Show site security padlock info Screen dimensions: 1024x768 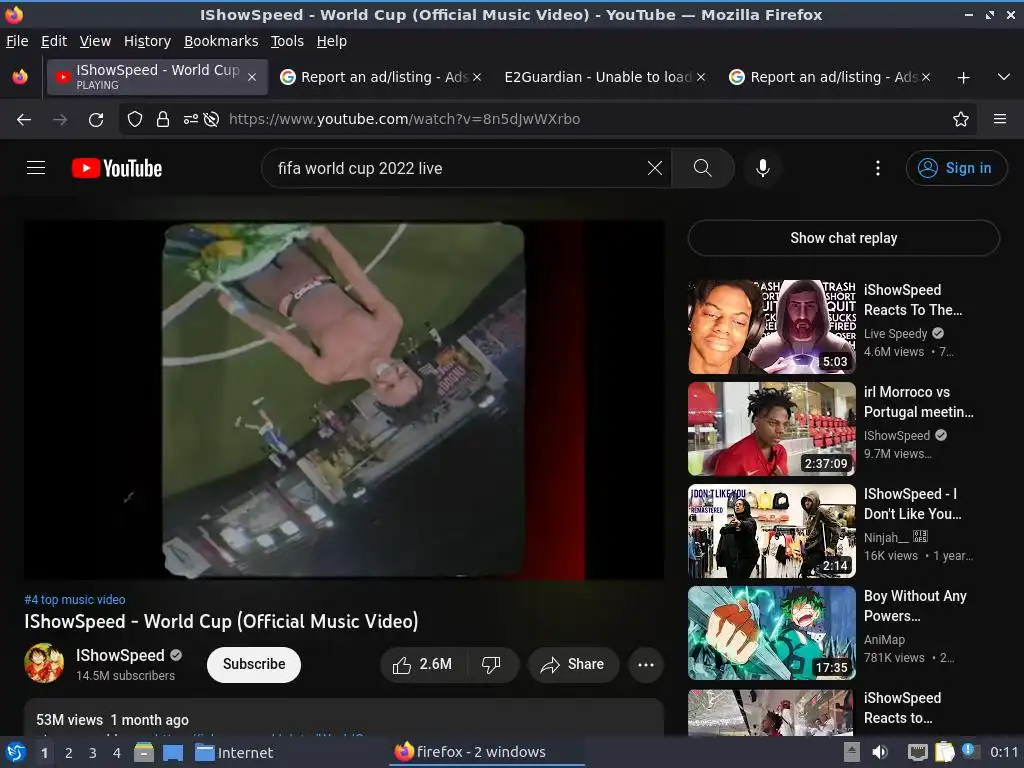point(163,120)
